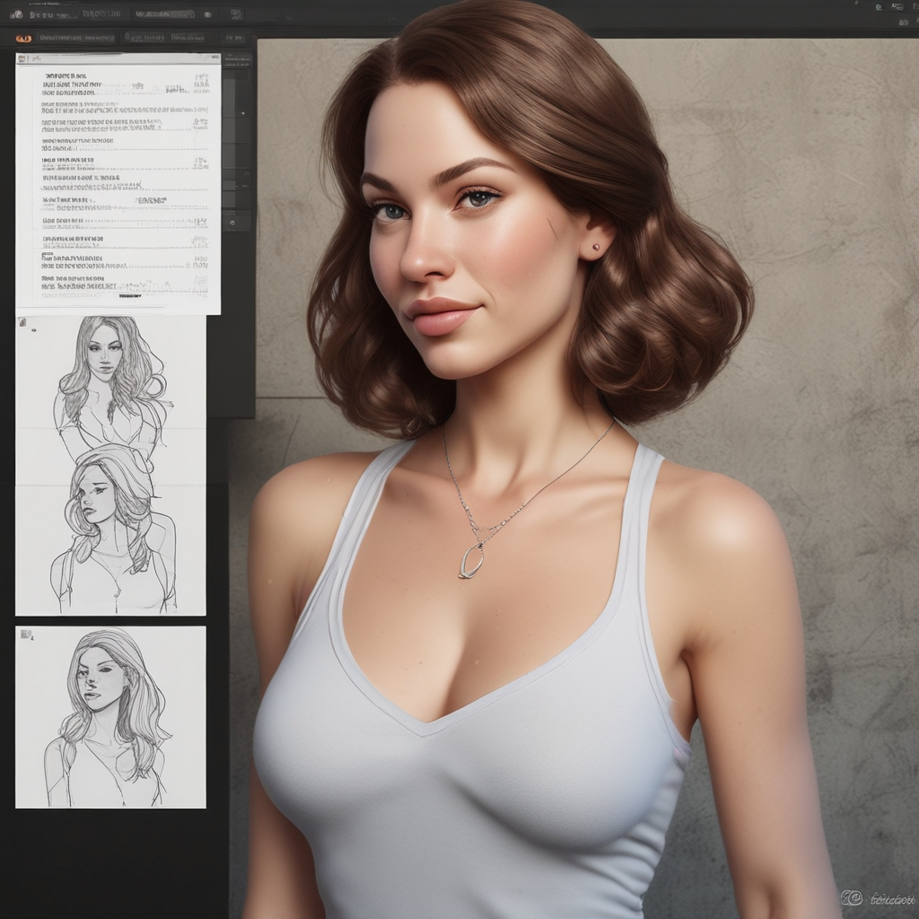
Task: Click the first heading line in the text document
Action: pyautogui.click(x=63, y=75)
